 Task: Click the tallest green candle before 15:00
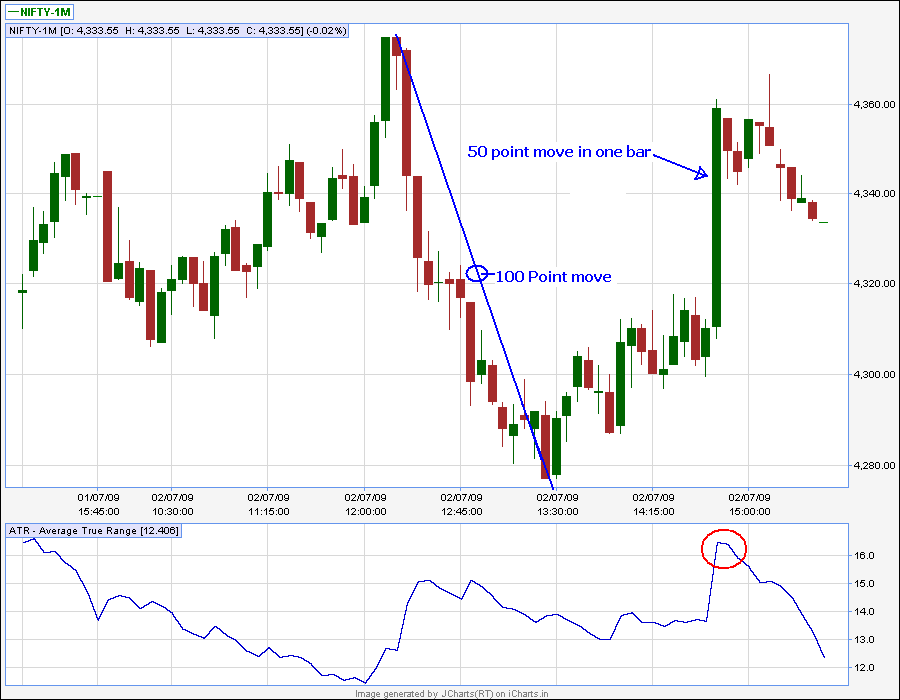pyautogui.click(x=716, y=218)
